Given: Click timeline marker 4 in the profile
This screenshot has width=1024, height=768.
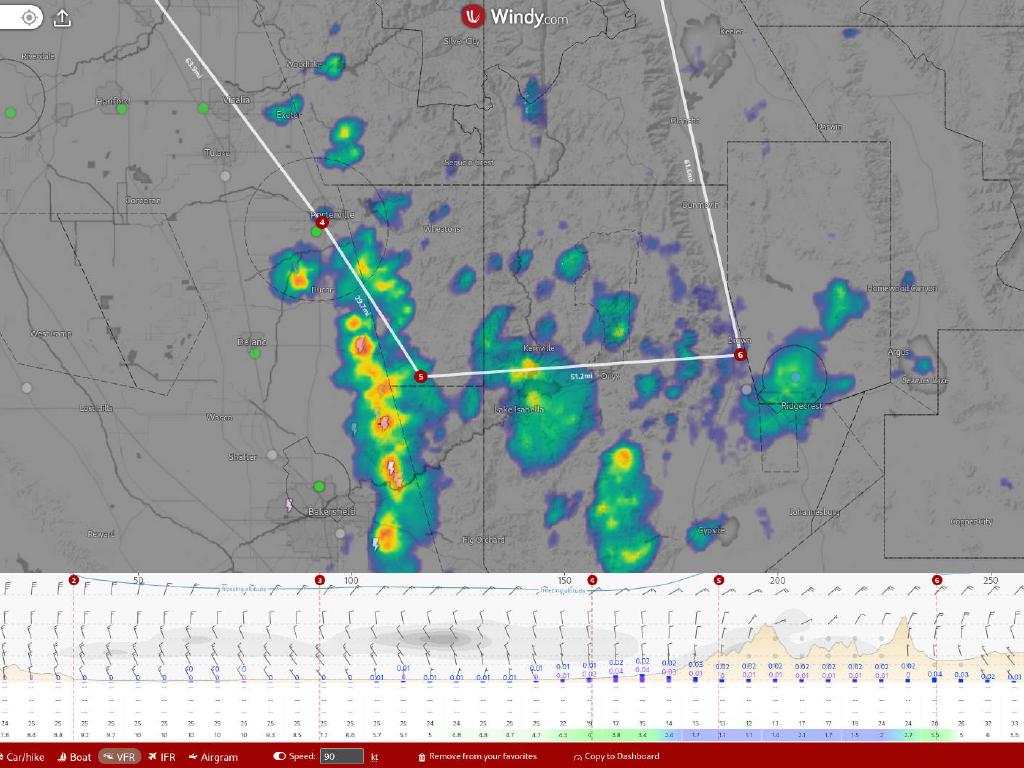Looking at the screenshot, I should (x=592, y=580).
